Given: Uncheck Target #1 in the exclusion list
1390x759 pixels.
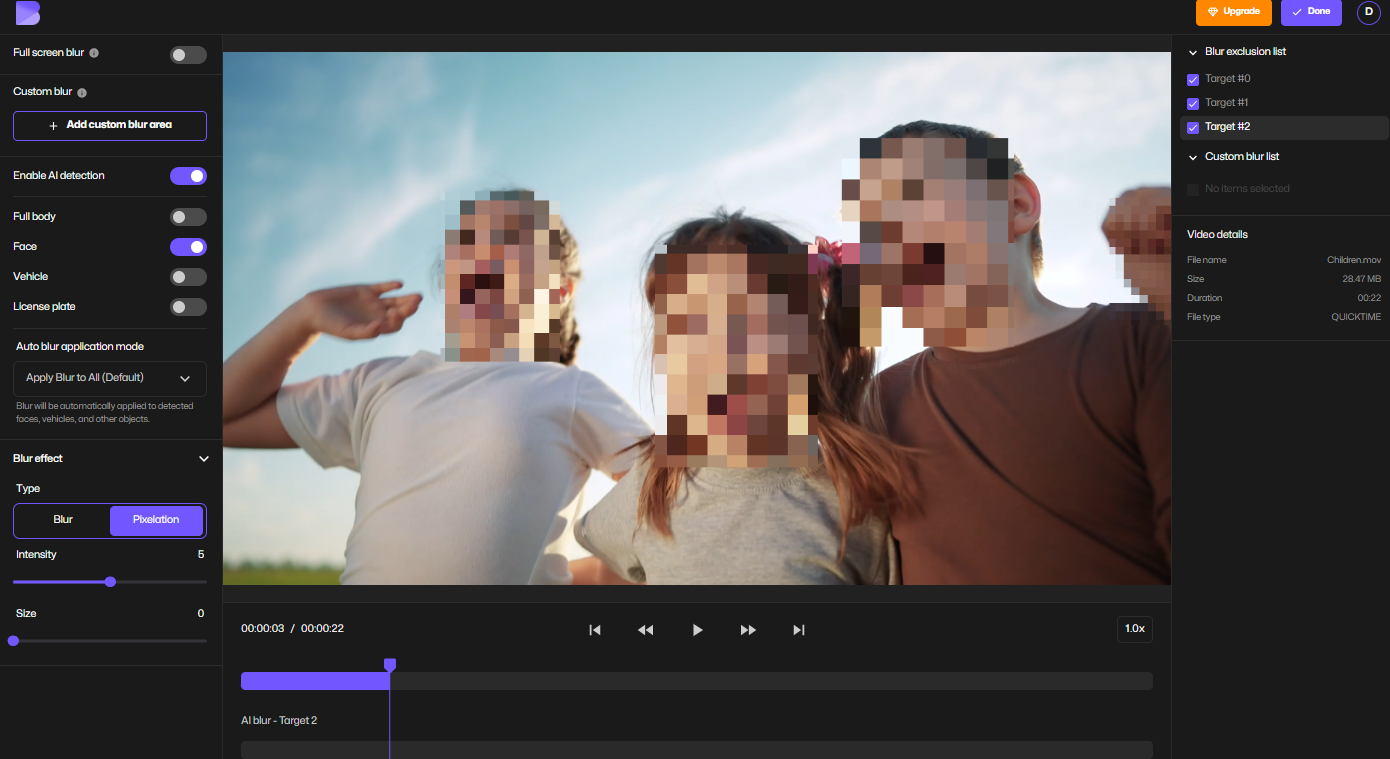Looking at the screenshot, I should coord(1192,103).
